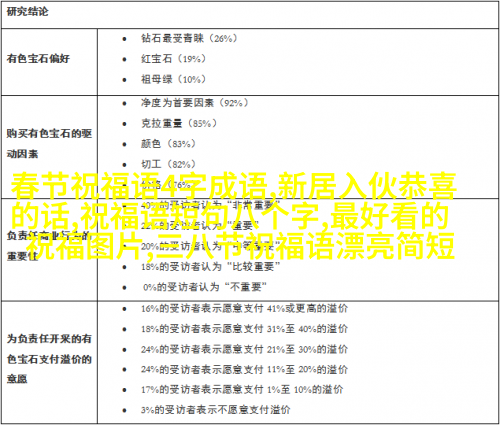Viewport: 500px width, 425px height.
Task: Click the yellow 春节祝福语4字成语 overlay text
Action: pos(139,187)
